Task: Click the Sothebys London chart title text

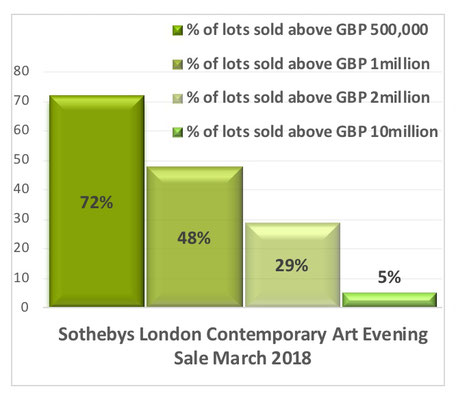Action: point(243,346)
